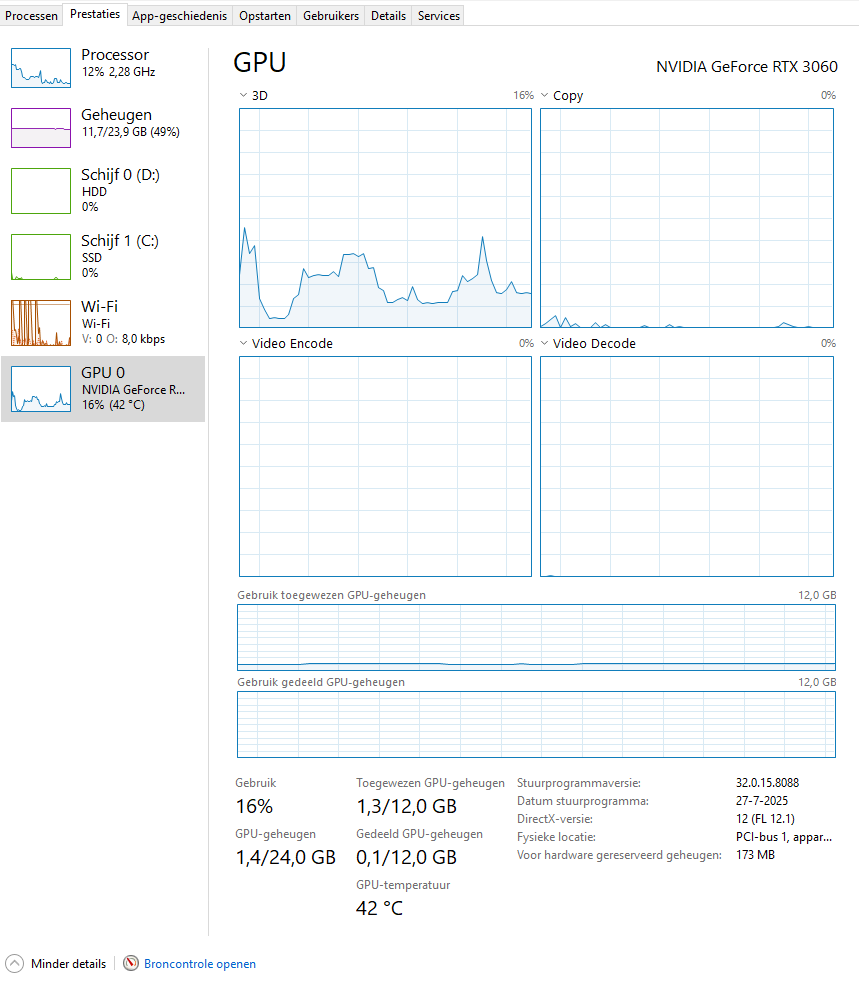Screen dimensions: 859x982
Task: Click the PCI-bus 1 location value
Action: (x=784, y=837)
